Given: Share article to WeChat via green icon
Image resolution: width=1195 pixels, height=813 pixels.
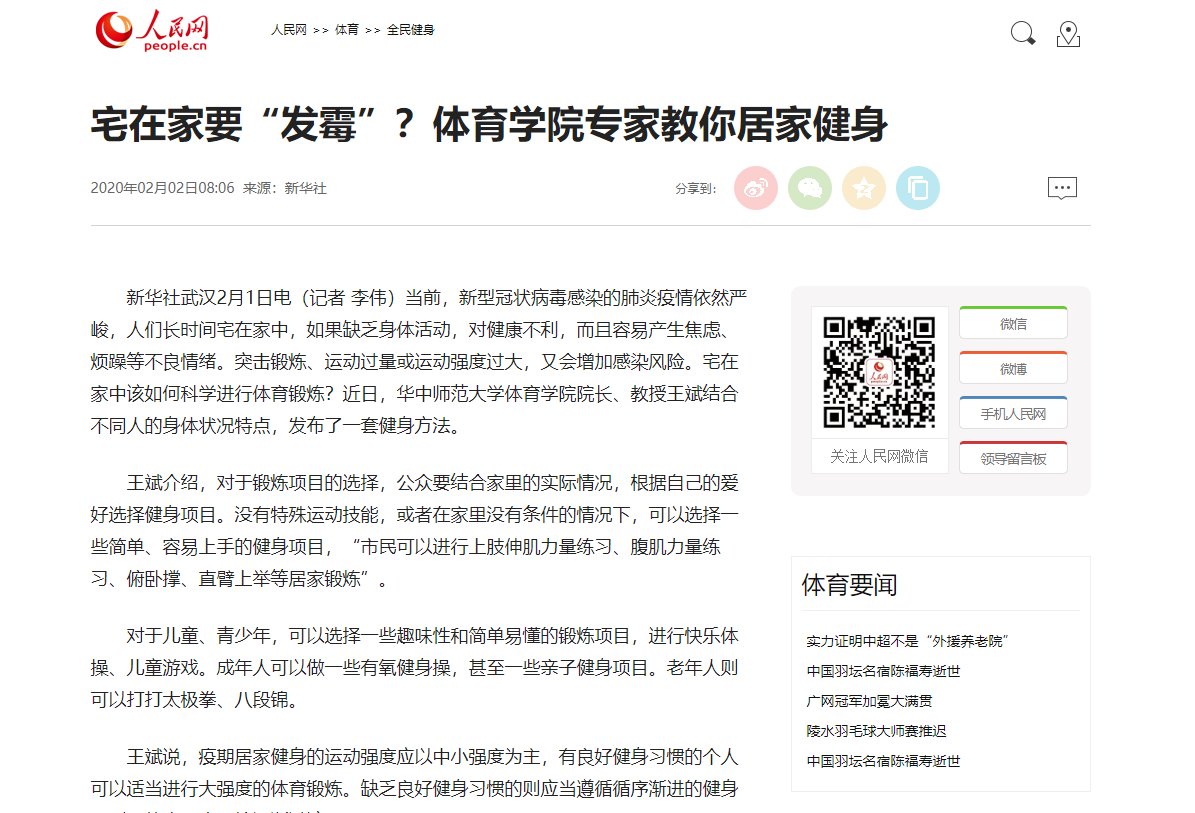Looking at the screenshot, I should pos(810,188).
